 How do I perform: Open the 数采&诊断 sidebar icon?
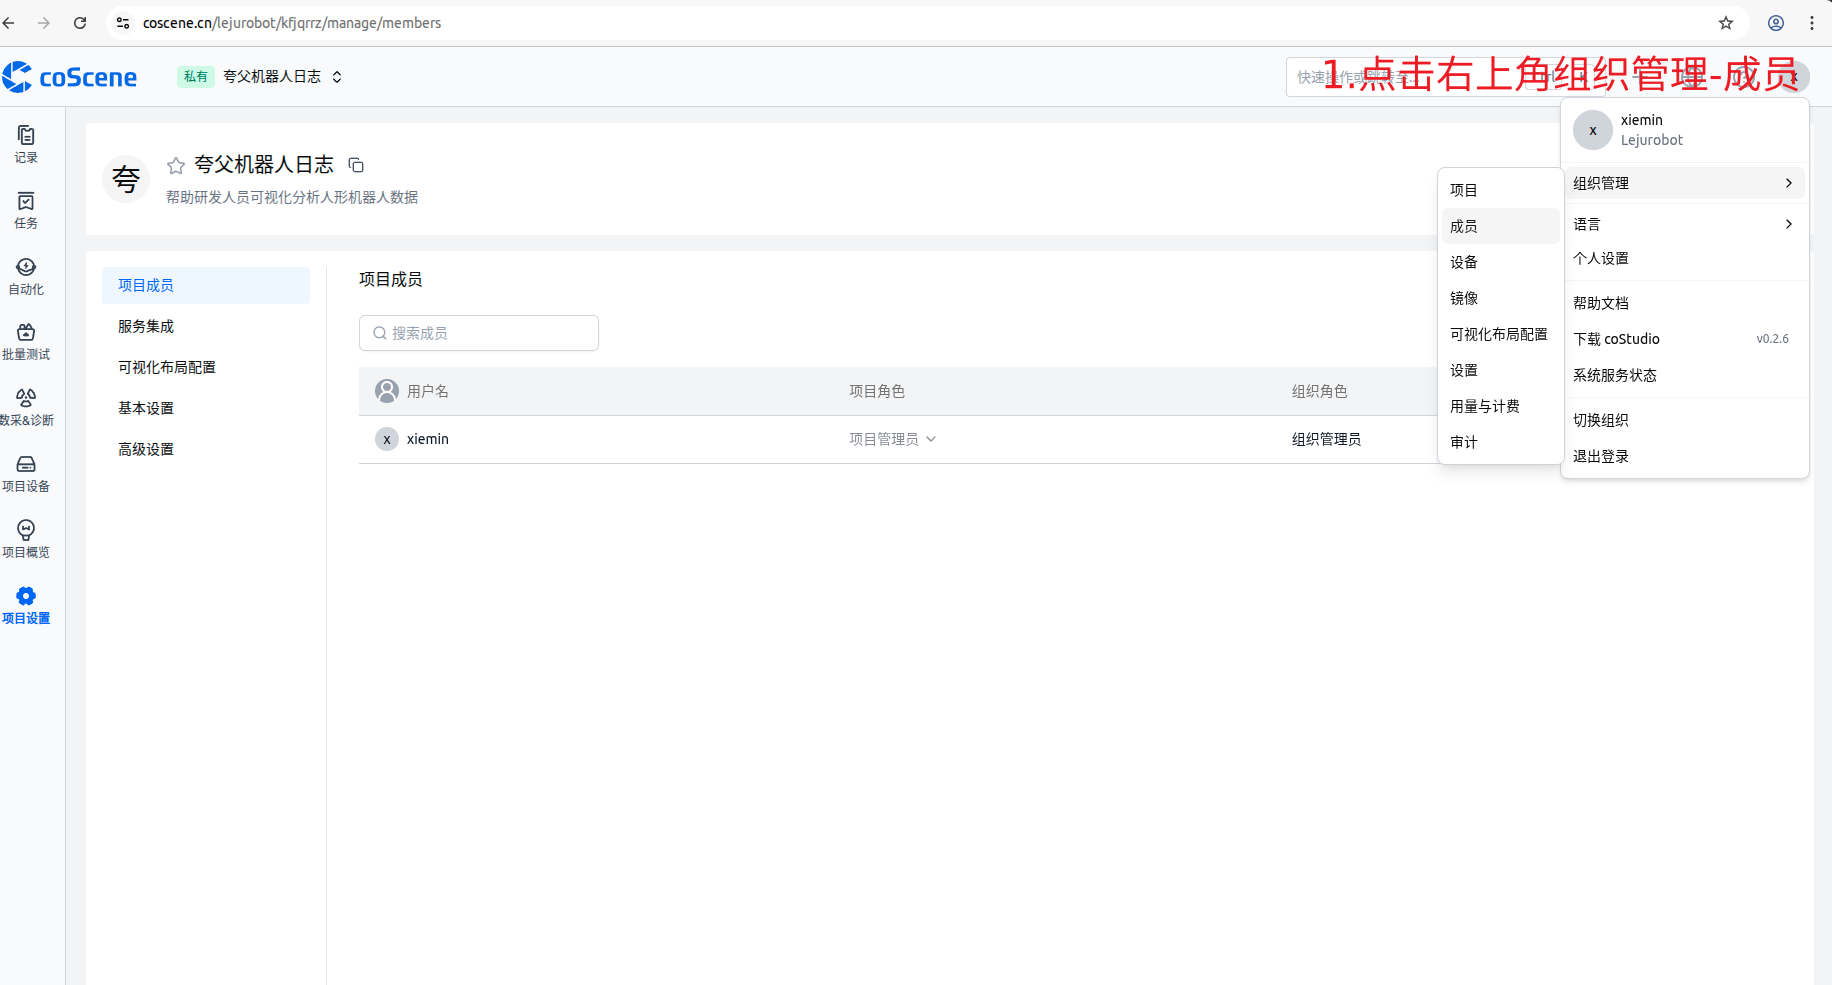click(x=26, y=406)
